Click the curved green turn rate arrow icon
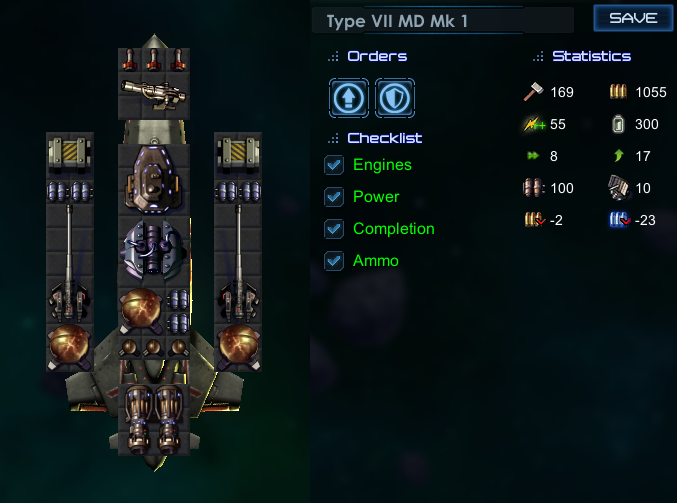This screenshot has height=503, width=677. (x=619, y=155)
